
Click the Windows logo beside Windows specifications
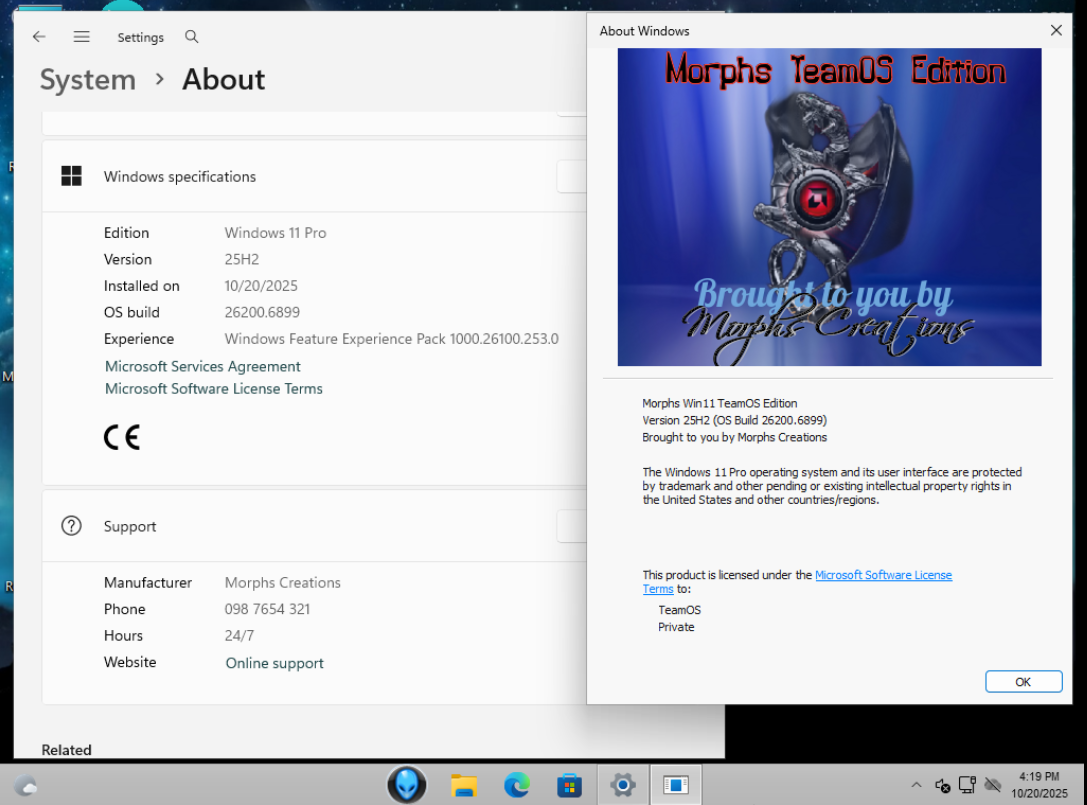tap(71, 176)
